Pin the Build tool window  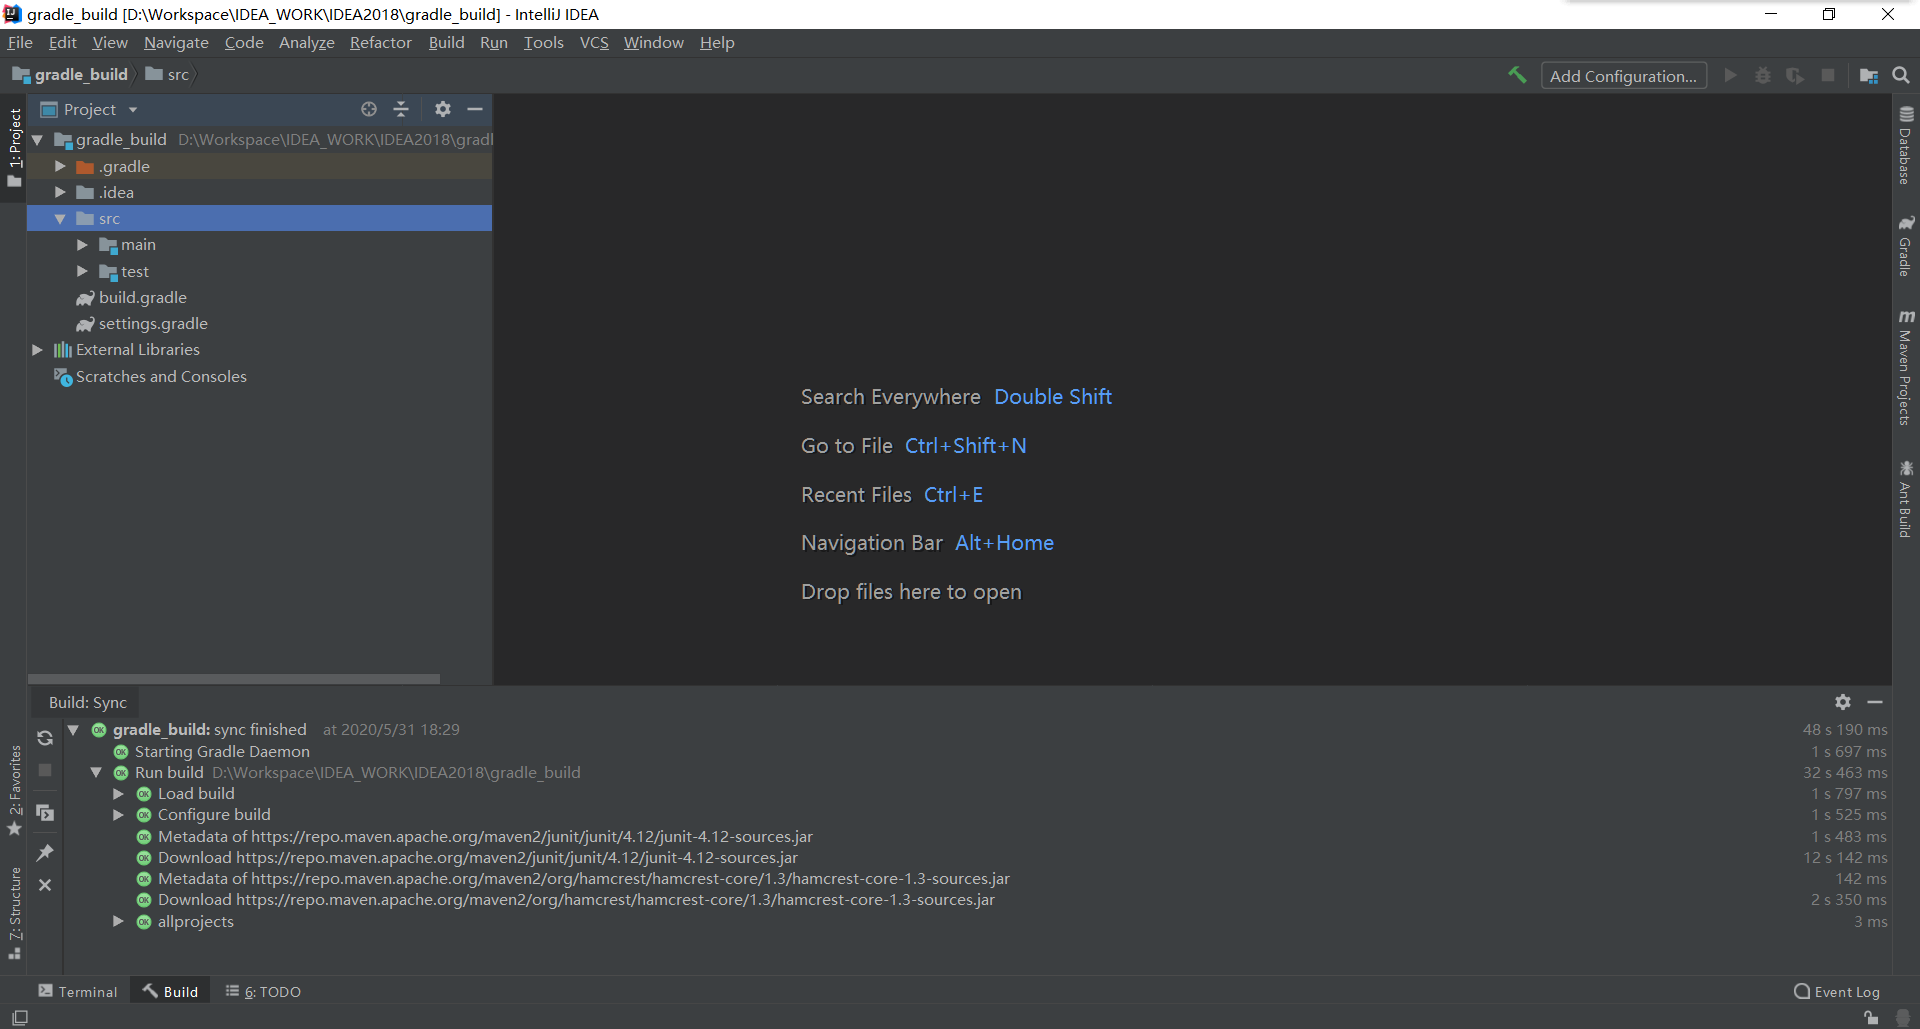(x=44, y=852)
